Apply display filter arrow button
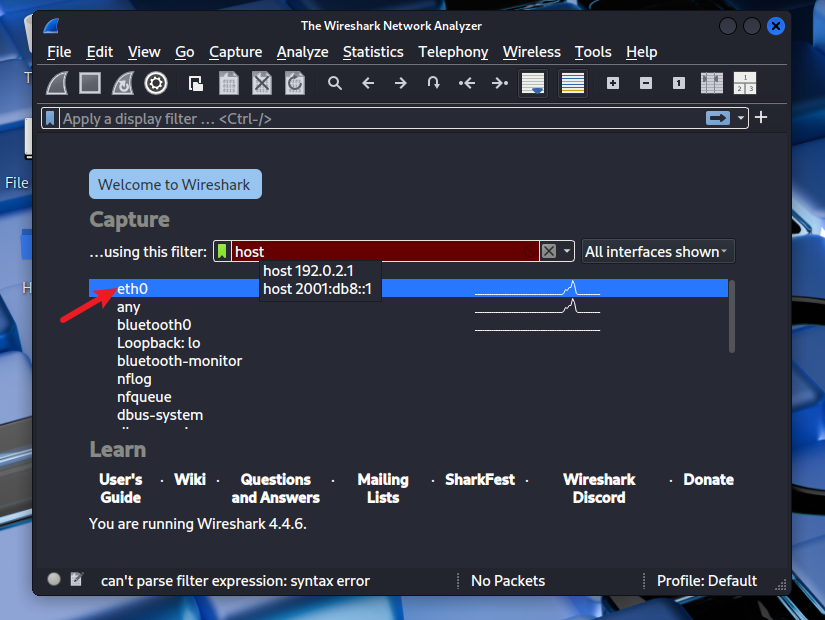Viewport: 825px width, 620px height. tap(718, 118)
